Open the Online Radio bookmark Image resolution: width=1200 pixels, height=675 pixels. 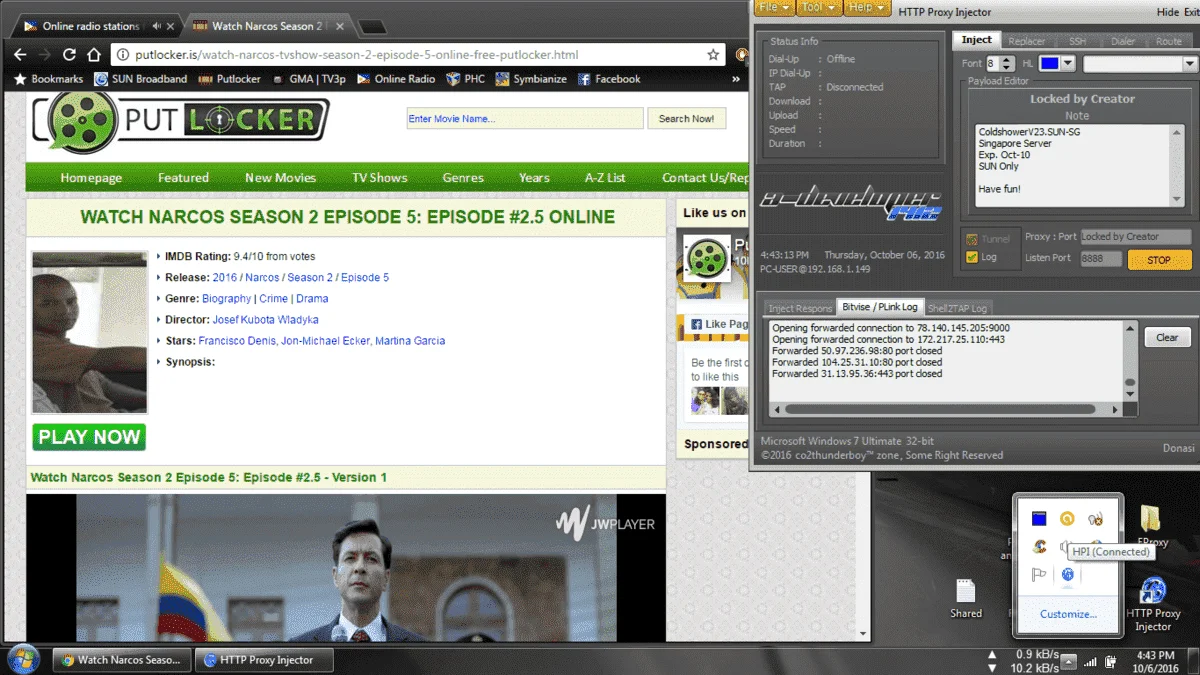[x=396, y=79]
